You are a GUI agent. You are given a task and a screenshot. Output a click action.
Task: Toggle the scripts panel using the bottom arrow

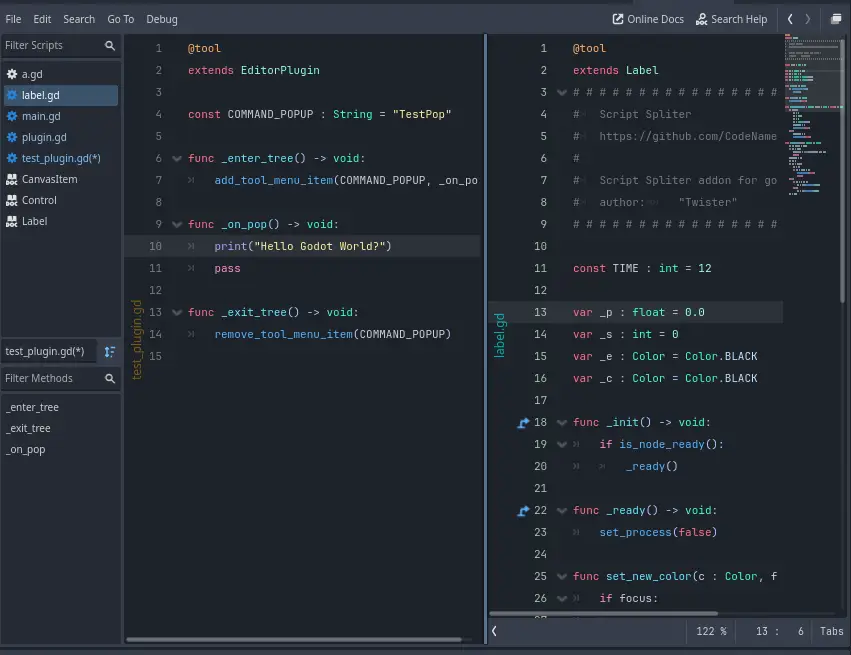tap(495, 632)
